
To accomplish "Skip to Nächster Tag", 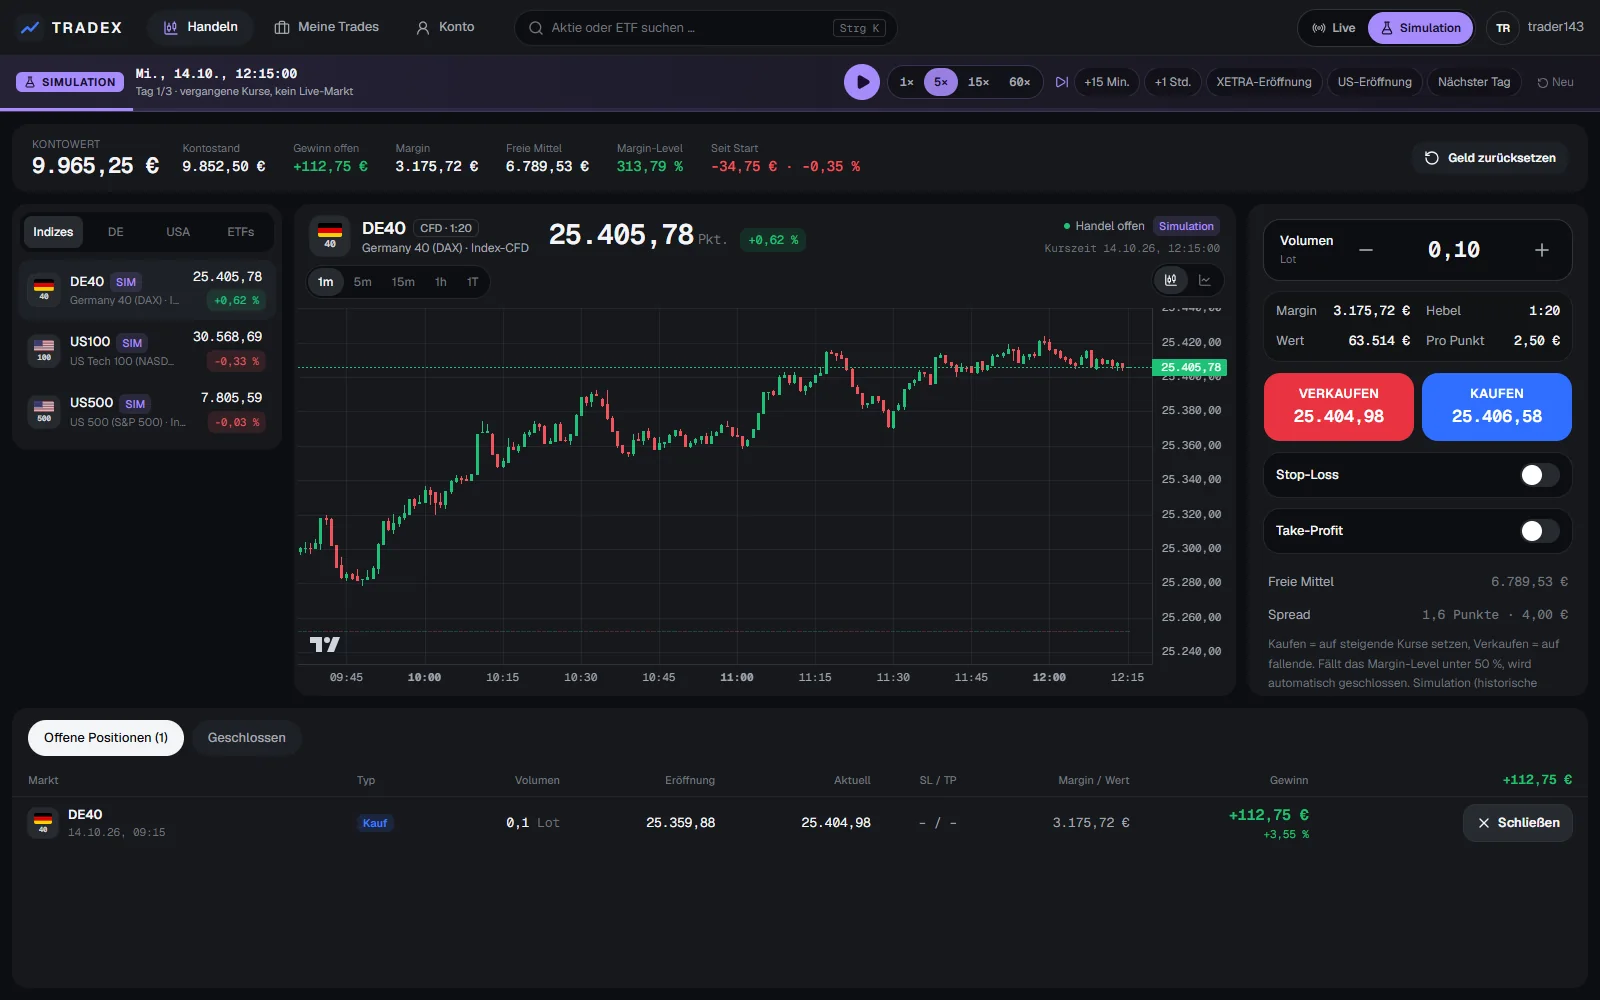I will [x=1474, y=82].
